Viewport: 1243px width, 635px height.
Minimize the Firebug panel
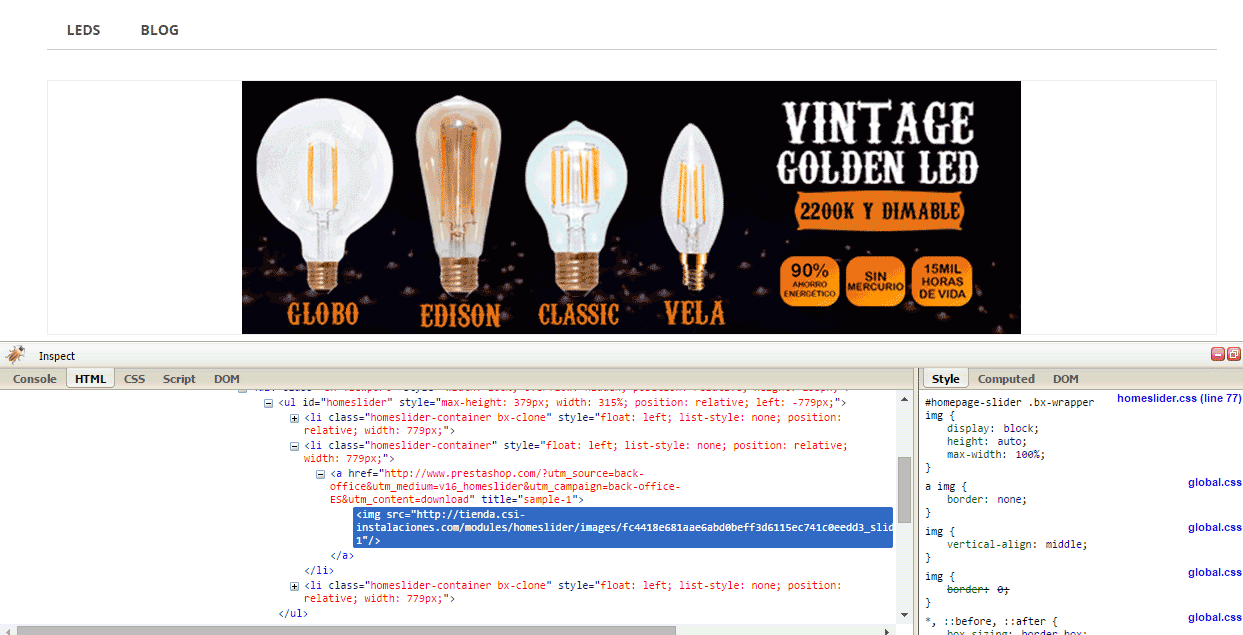pos(1218,354)
